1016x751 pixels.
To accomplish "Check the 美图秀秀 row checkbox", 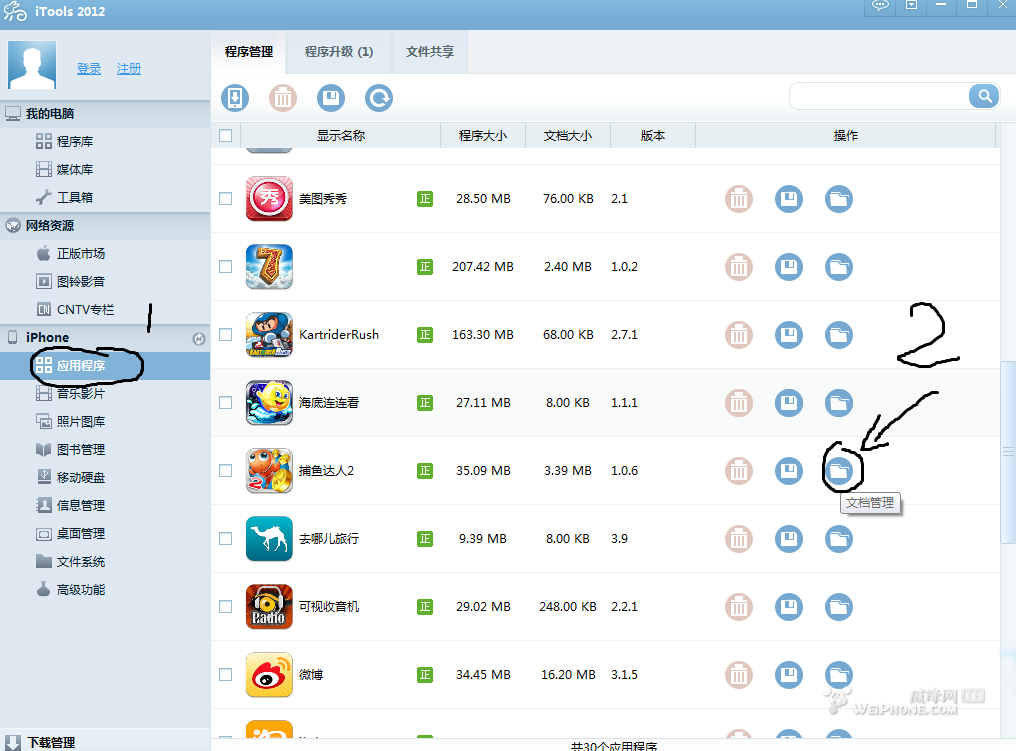I will point(225,198).
